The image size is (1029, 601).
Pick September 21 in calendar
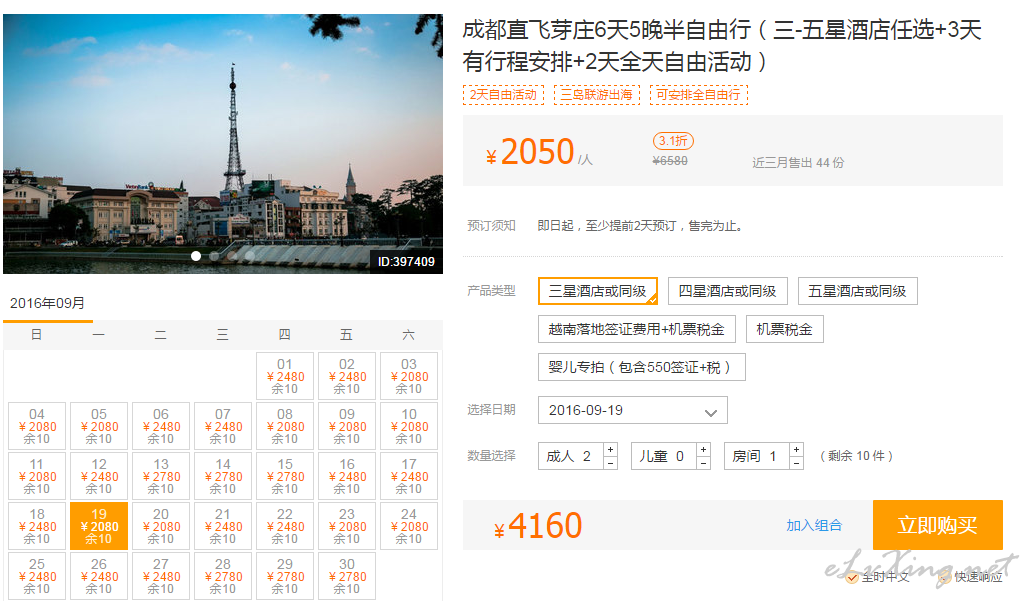tap(223, 526)
